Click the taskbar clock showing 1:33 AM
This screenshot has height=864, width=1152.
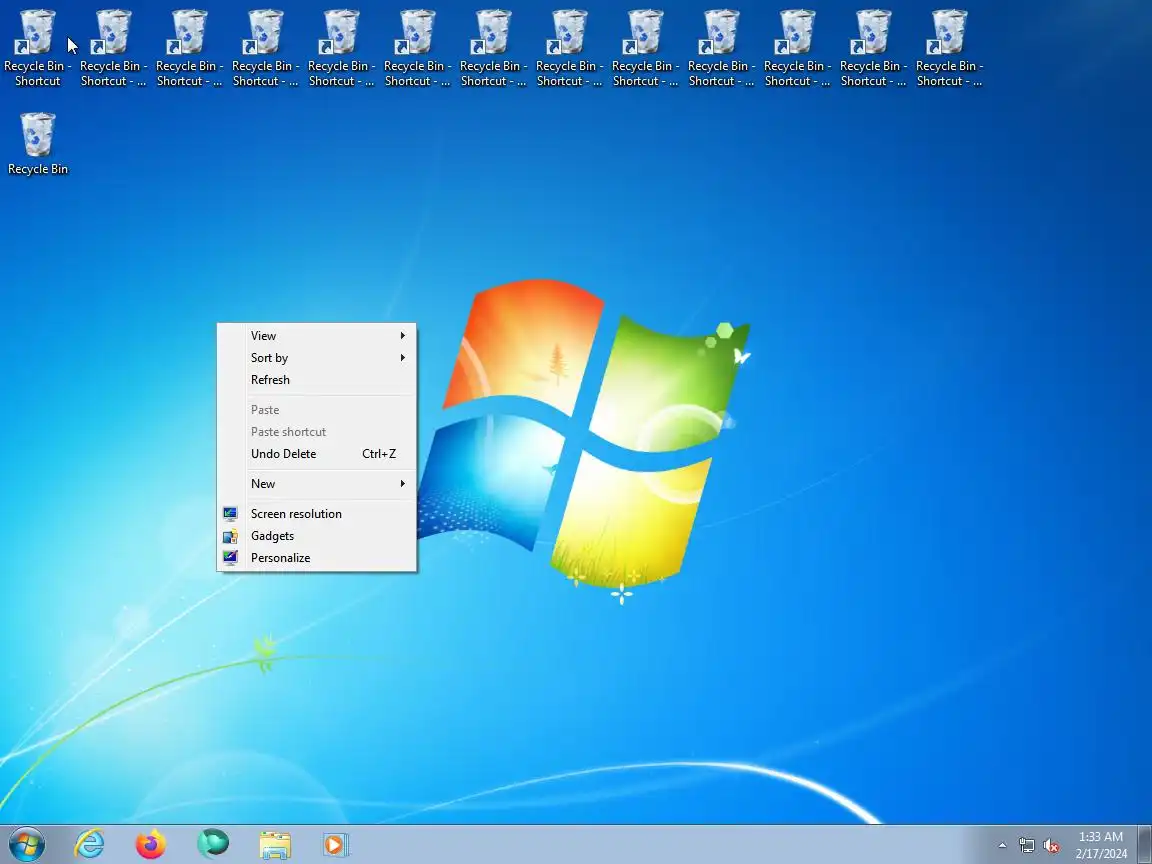pos(1101,845)
